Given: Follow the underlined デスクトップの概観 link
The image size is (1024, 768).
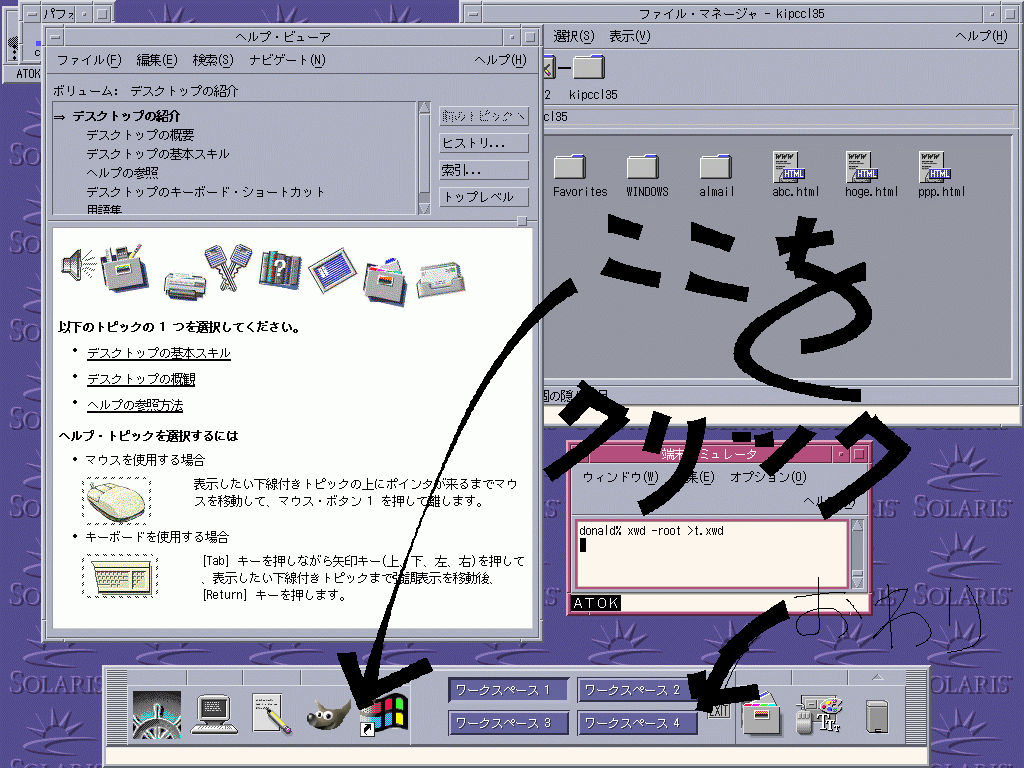Looking at the screenshot, I should click(141, 379).
